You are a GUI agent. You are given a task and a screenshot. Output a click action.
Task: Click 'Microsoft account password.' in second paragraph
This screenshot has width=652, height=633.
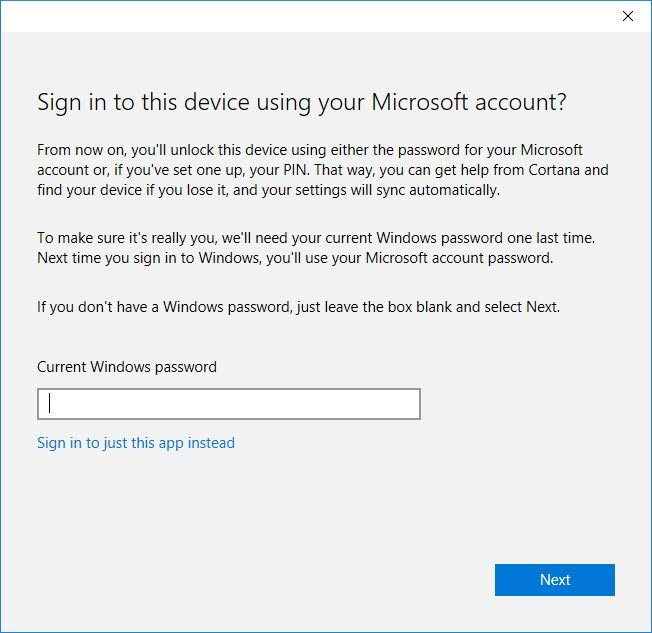tap(459, 258)
